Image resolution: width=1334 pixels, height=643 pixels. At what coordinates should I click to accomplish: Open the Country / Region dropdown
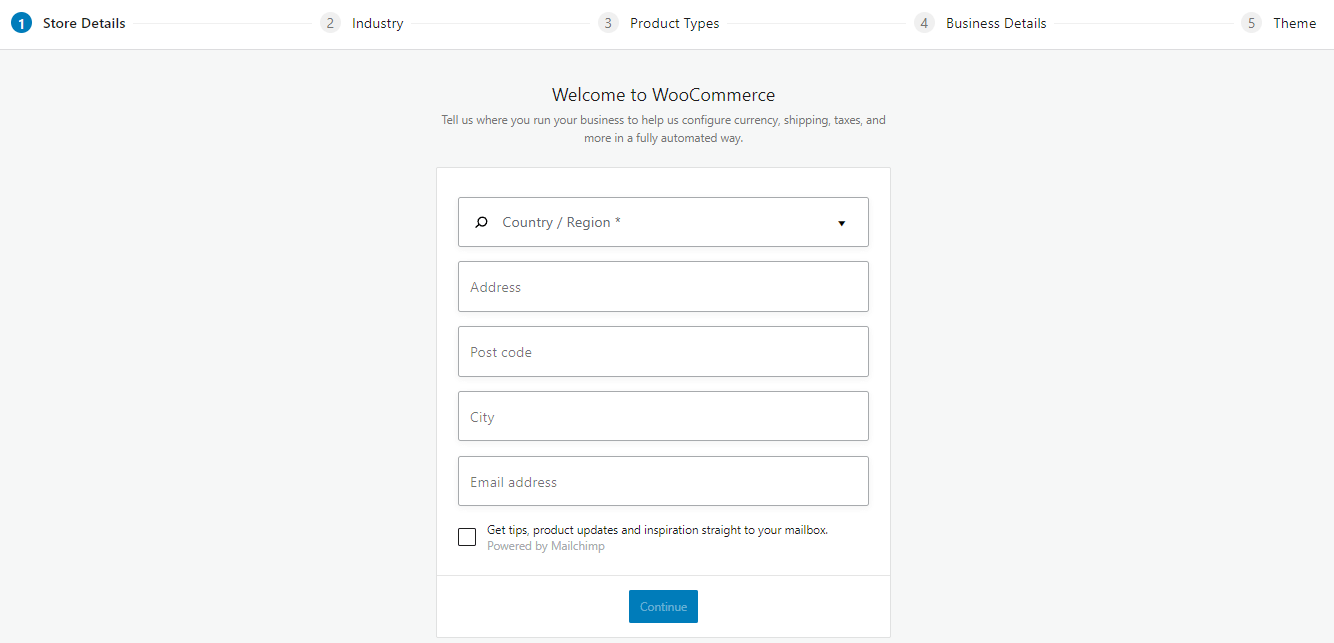663,222
